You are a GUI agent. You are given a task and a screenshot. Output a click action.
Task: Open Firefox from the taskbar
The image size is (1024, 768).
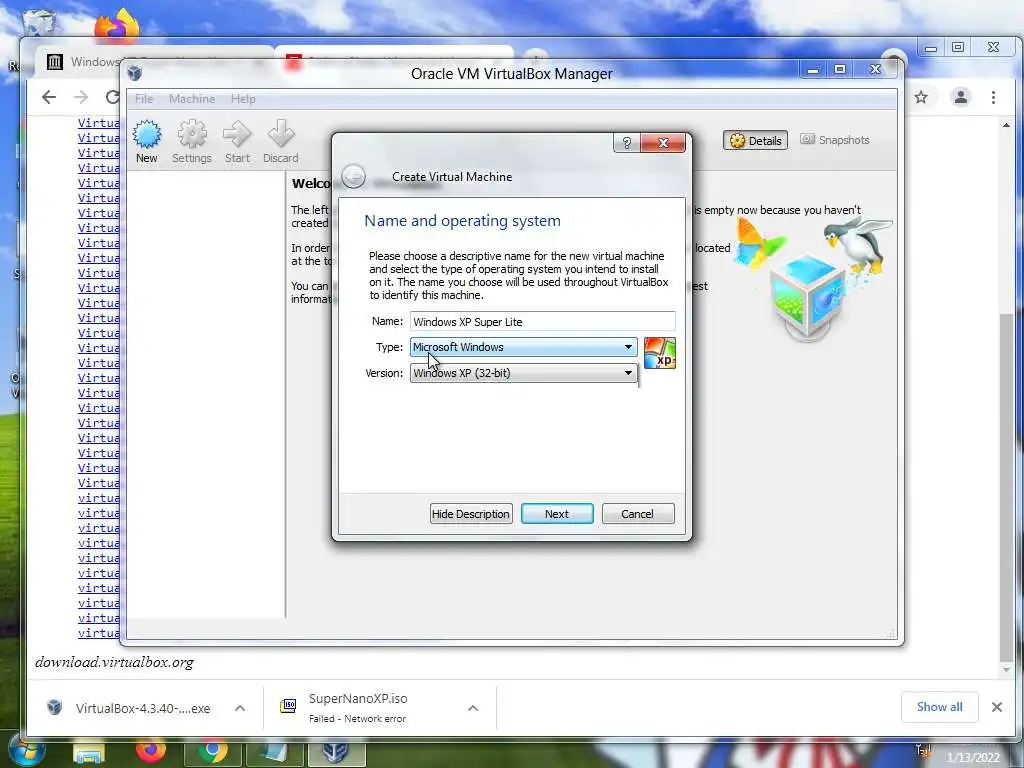click(x=150, y=752)
